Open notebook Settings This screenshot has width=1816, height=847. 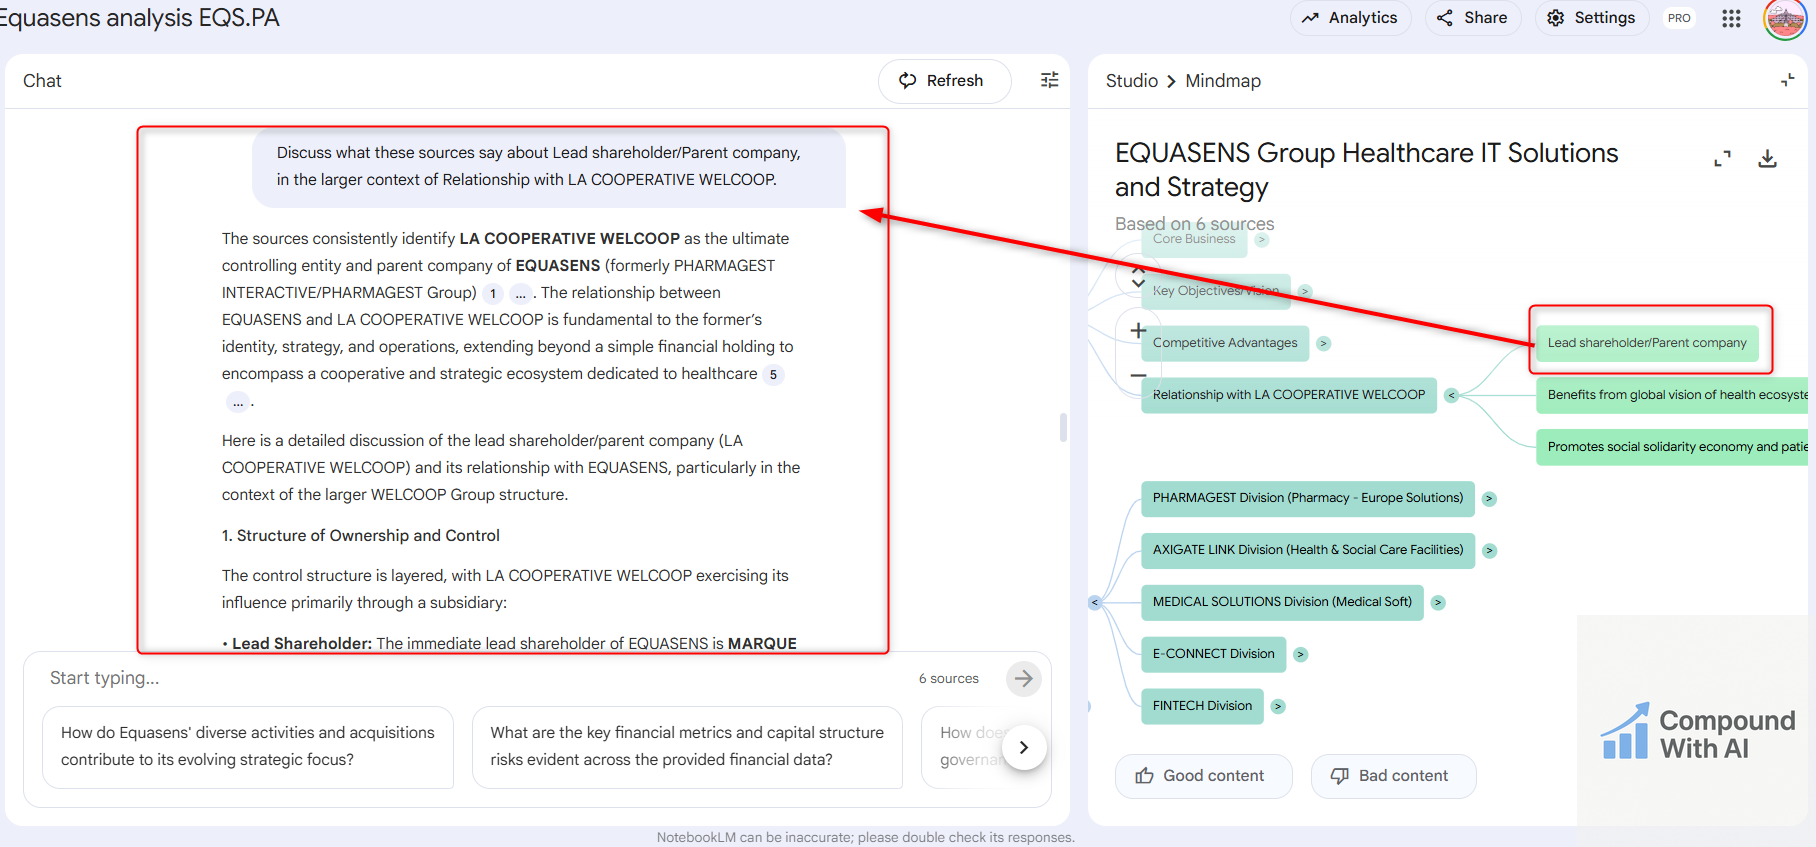point(1591,18)
